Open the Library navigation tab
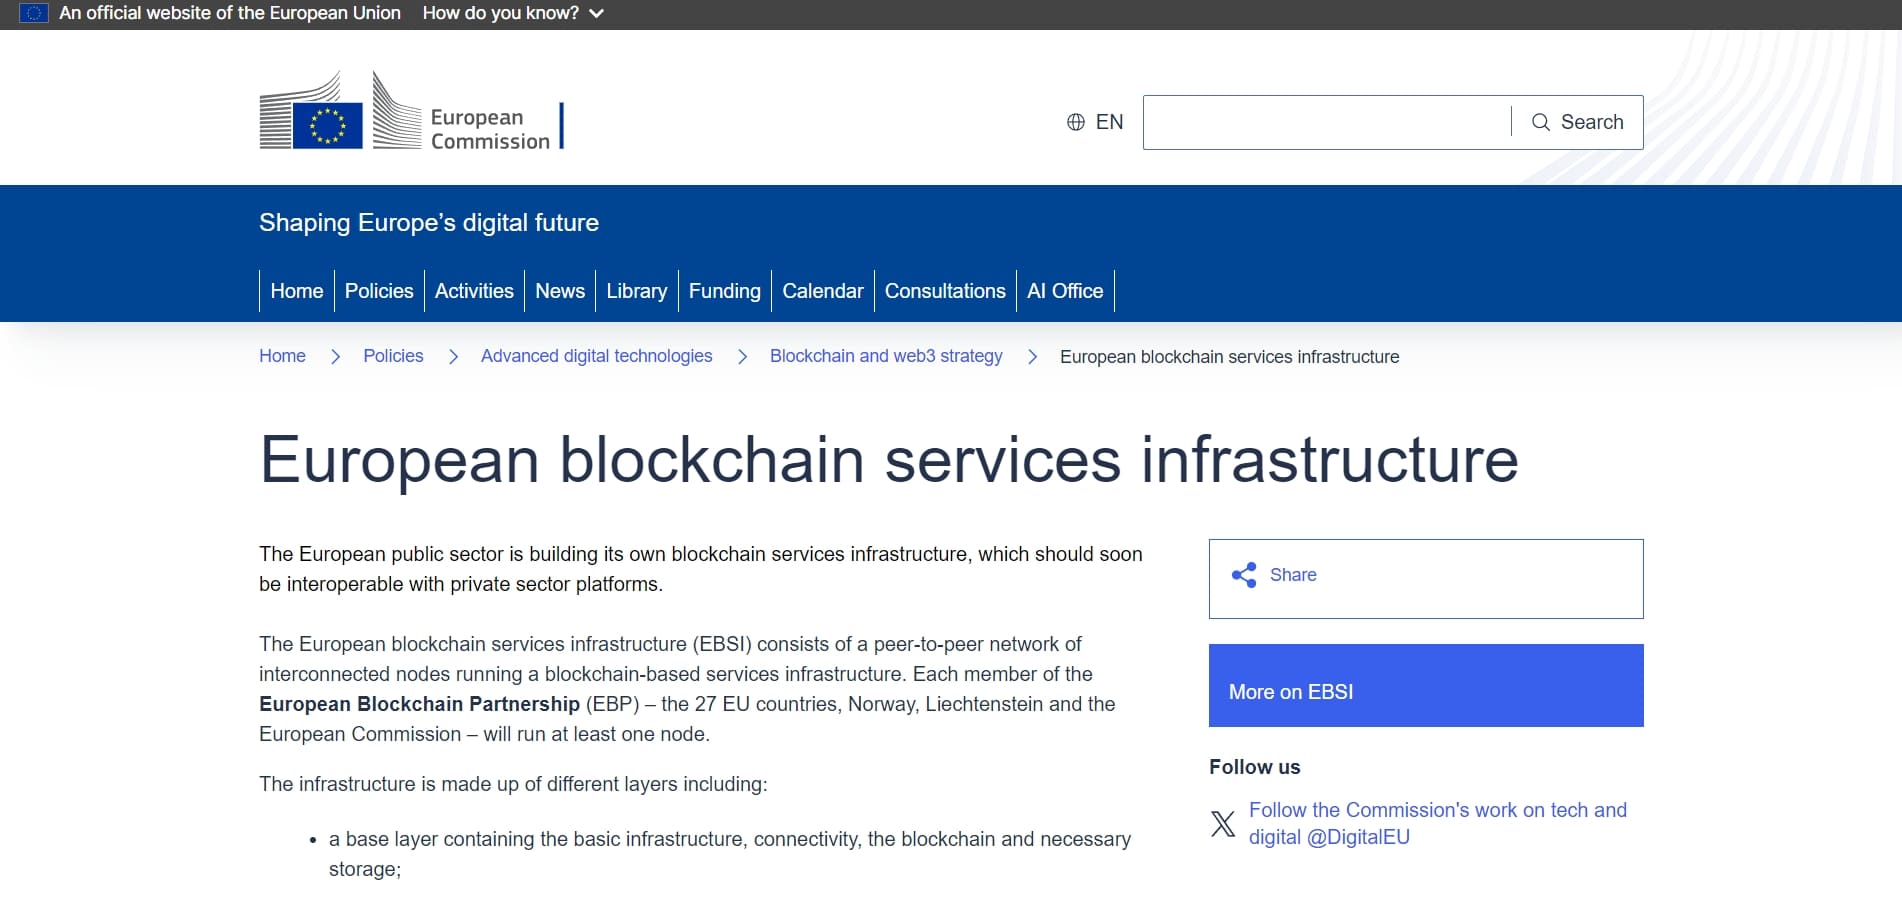1902x899 pixels. [x=637, y=291]
